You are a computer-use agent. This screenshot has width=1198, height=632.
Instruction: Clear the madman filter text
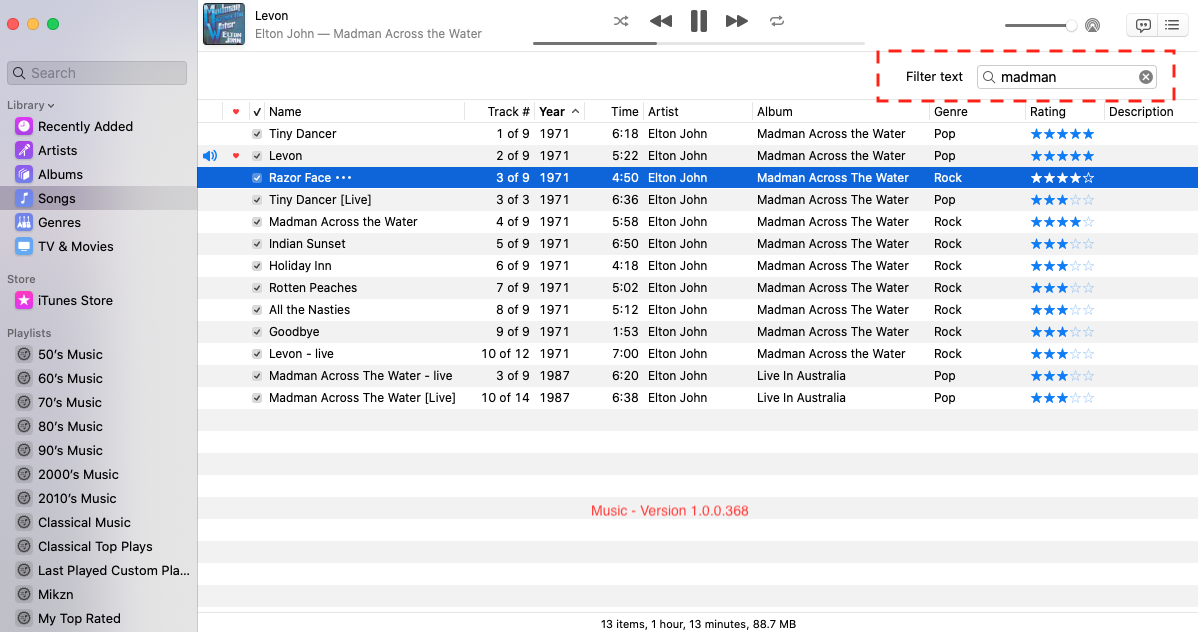[1145, 76]
